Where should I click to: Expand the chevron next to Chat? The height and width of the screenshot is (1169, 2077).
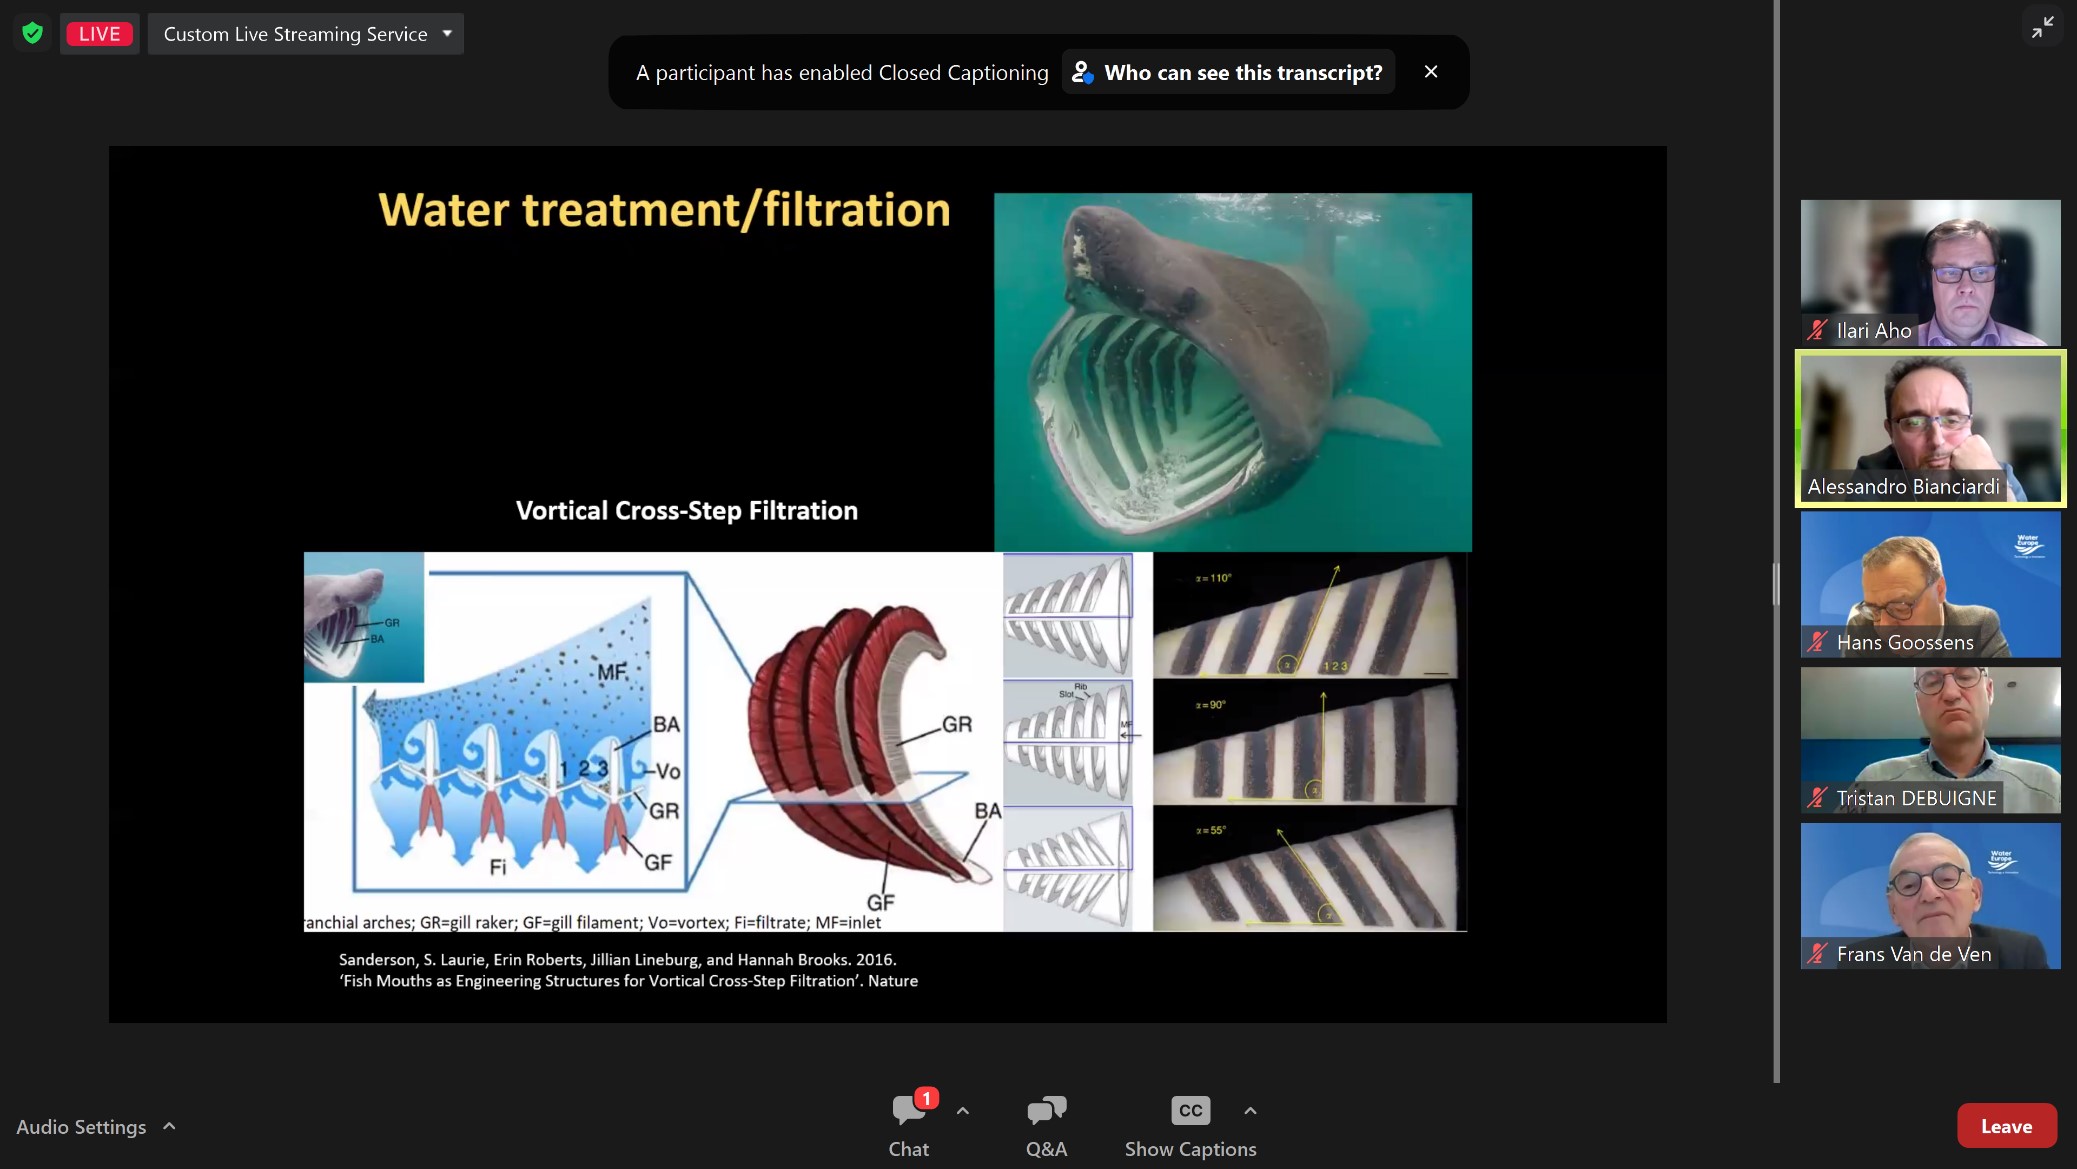[962, 1110]
